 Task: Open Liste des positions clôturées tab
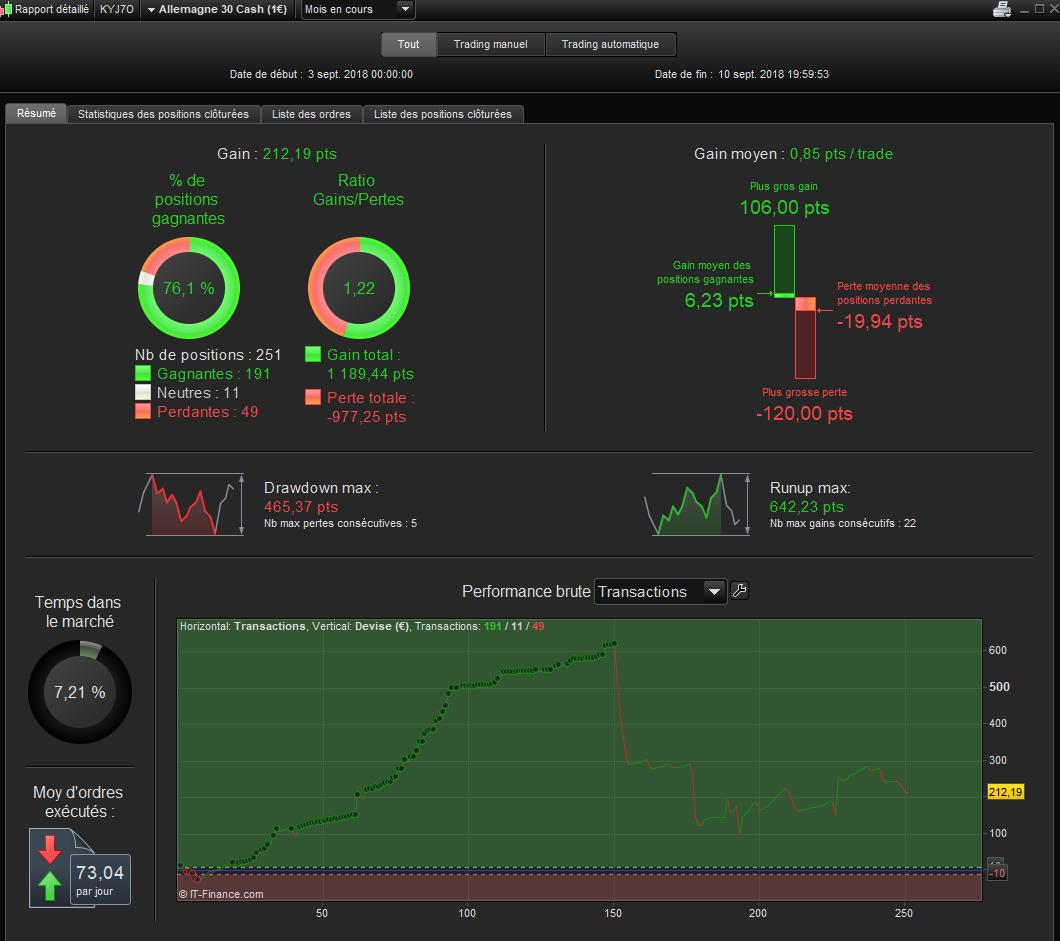coord(443,114)
